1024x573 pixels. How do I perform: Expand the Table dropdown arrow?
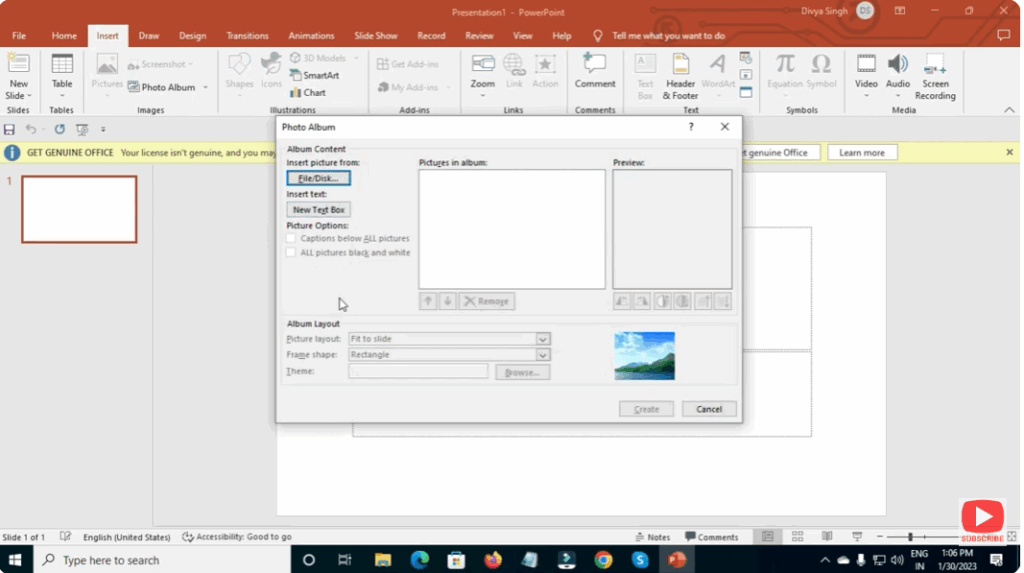click(x=62, y=96)
